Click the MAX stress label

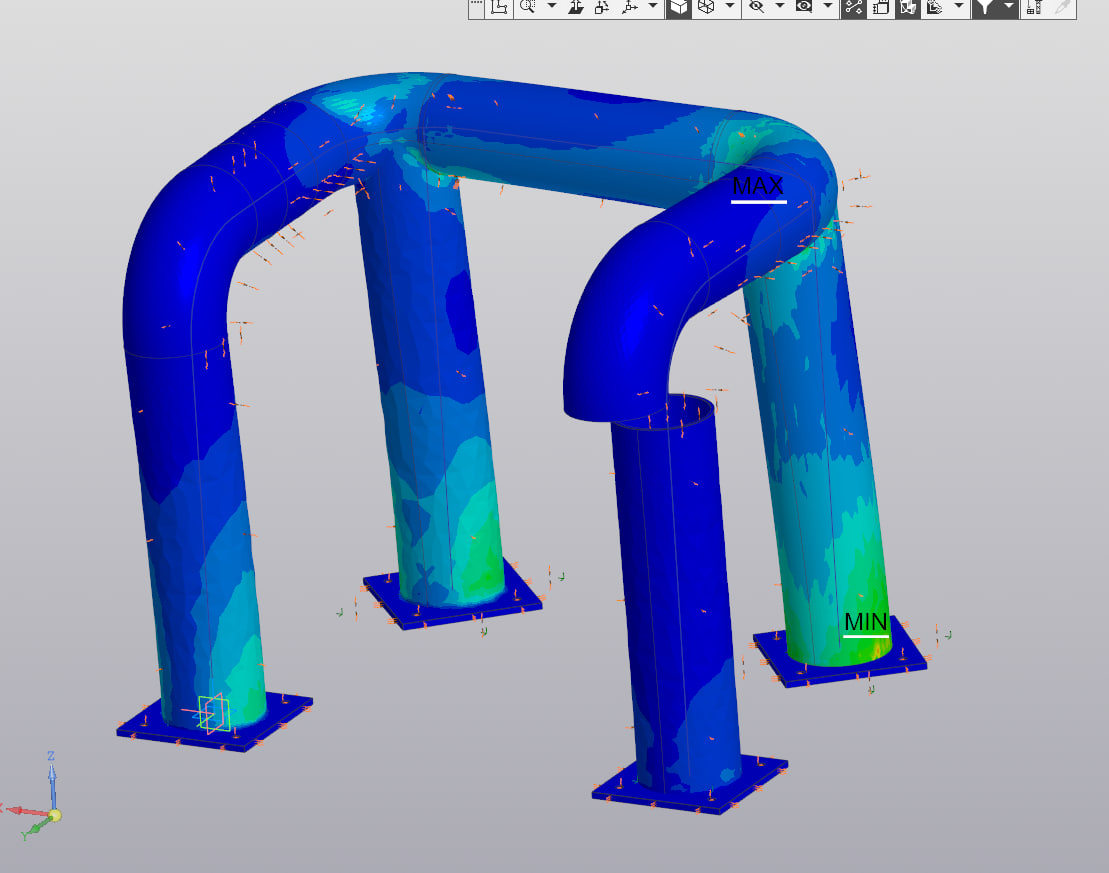coord(758,187)
